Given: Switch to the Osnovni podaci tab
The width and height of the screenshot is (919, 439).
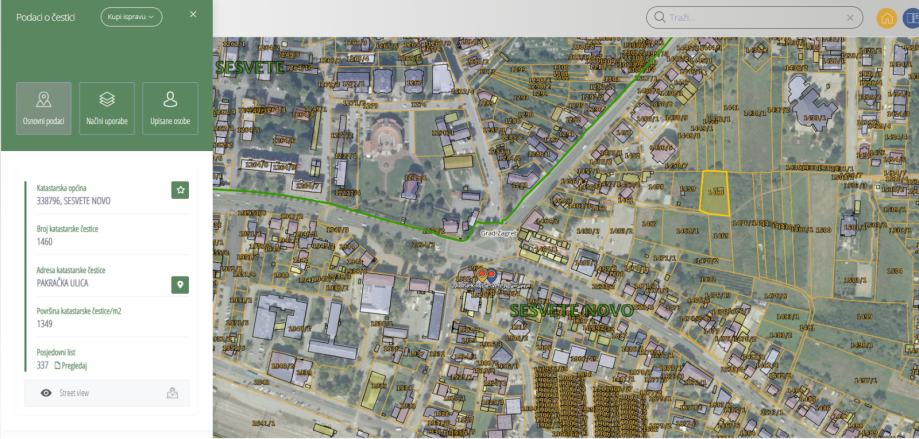Looking at the screenshot, I should pos(43,108).
